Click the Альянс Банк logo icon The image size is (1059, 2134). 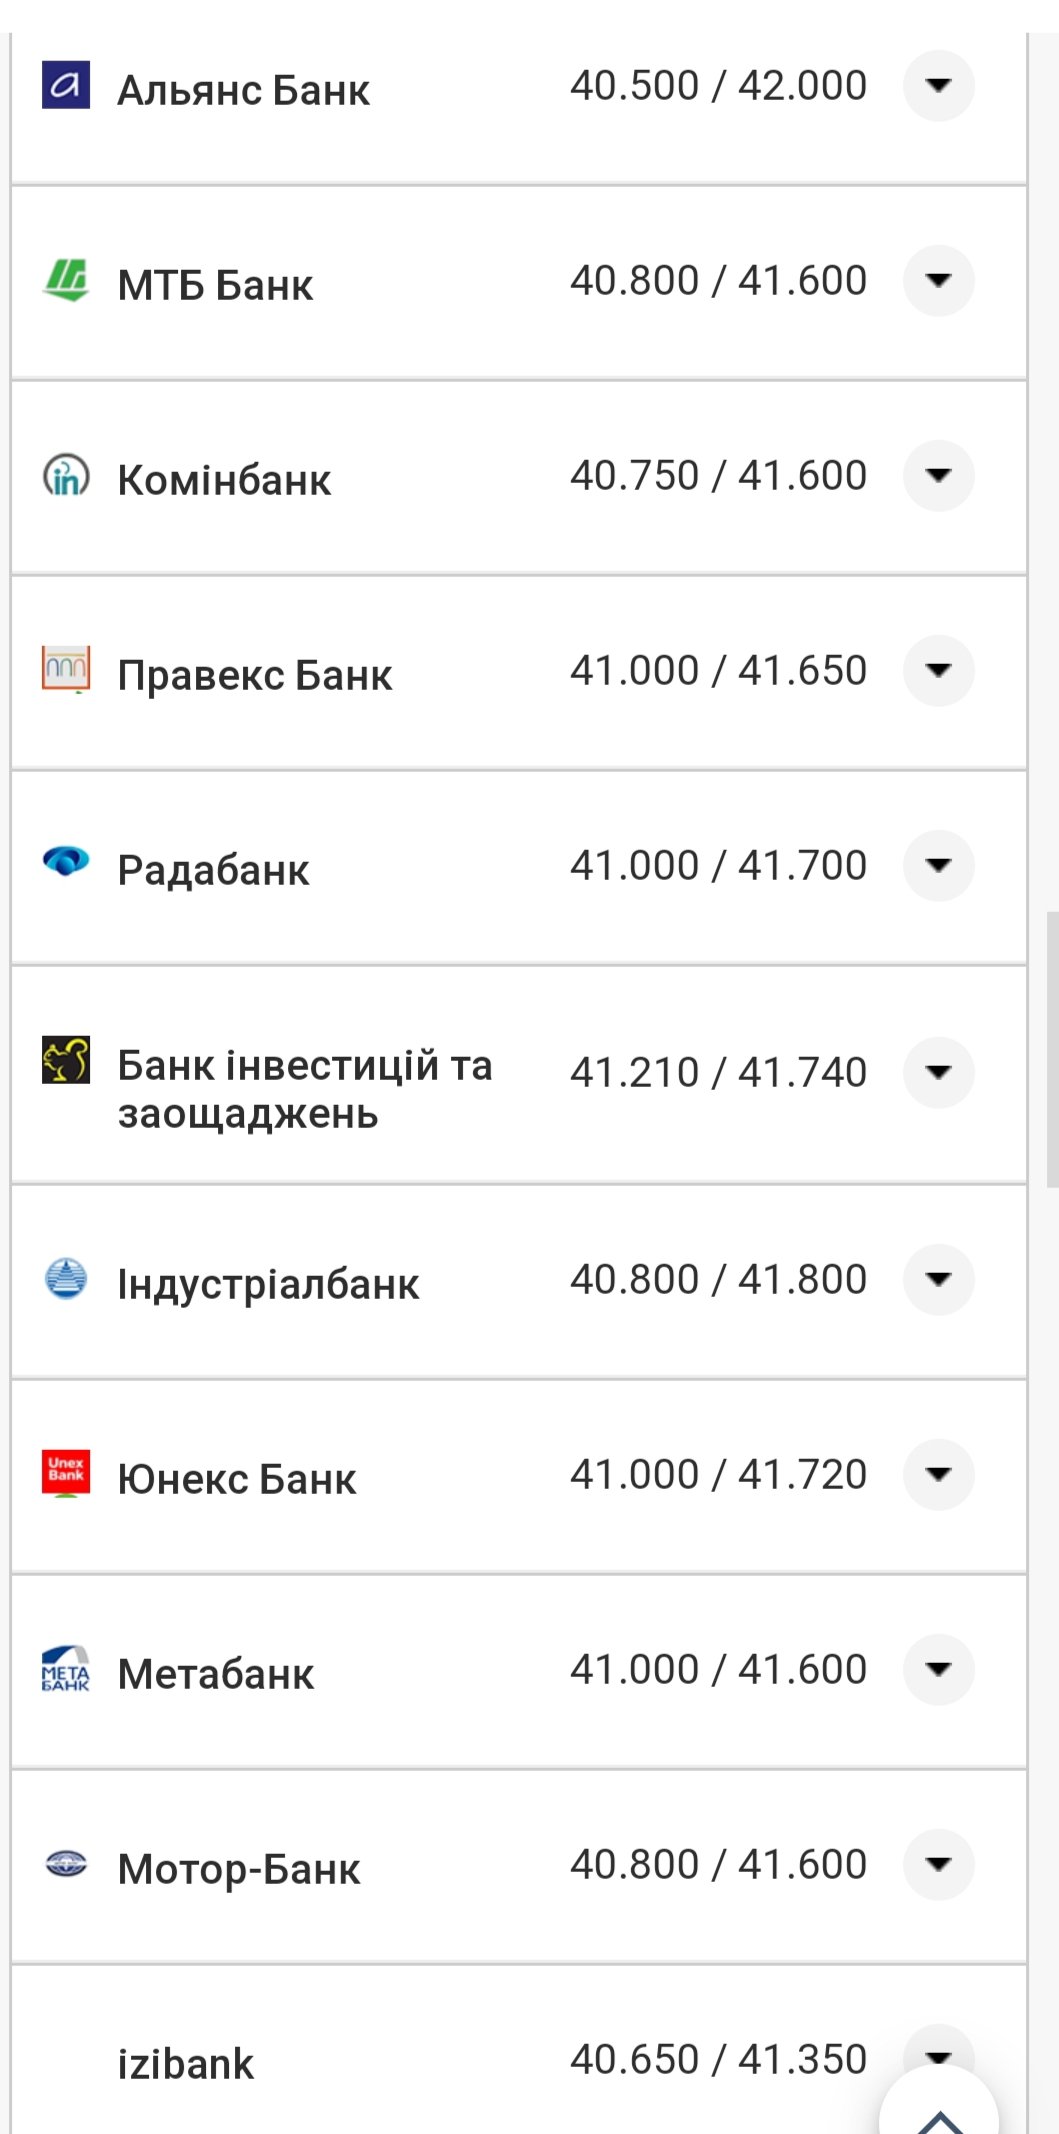(x=66, y=85)
